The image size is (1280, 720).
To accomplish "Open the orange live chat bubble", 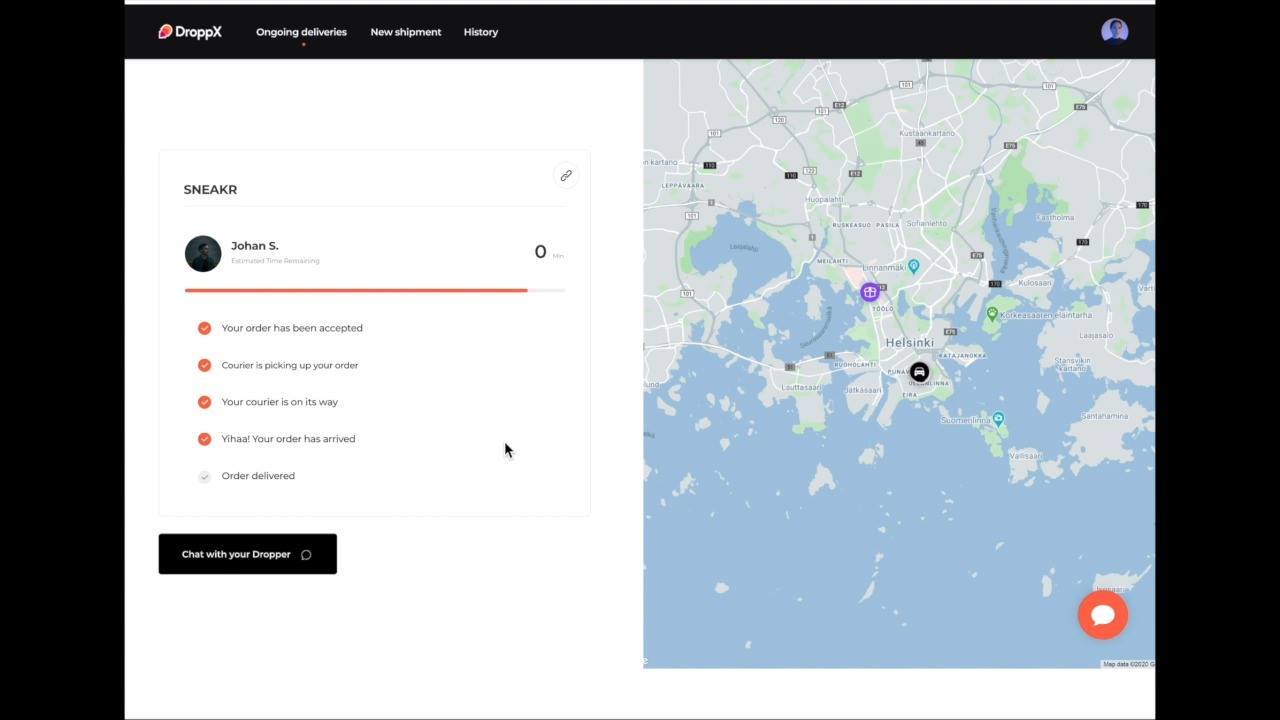I will click(1103, 614).
